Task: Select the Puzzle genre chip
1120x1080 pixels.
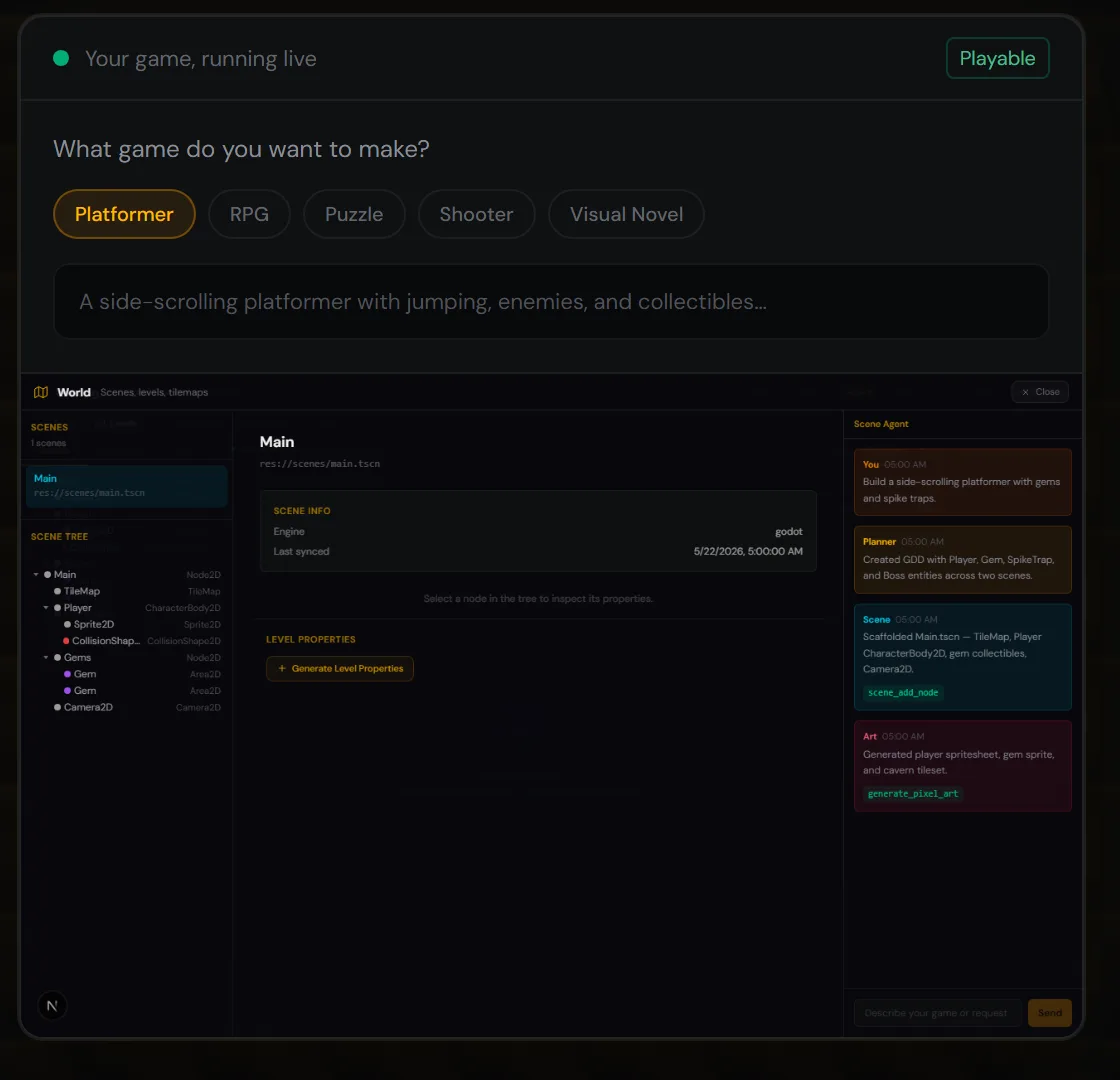Action: click(x=354, y=214)
